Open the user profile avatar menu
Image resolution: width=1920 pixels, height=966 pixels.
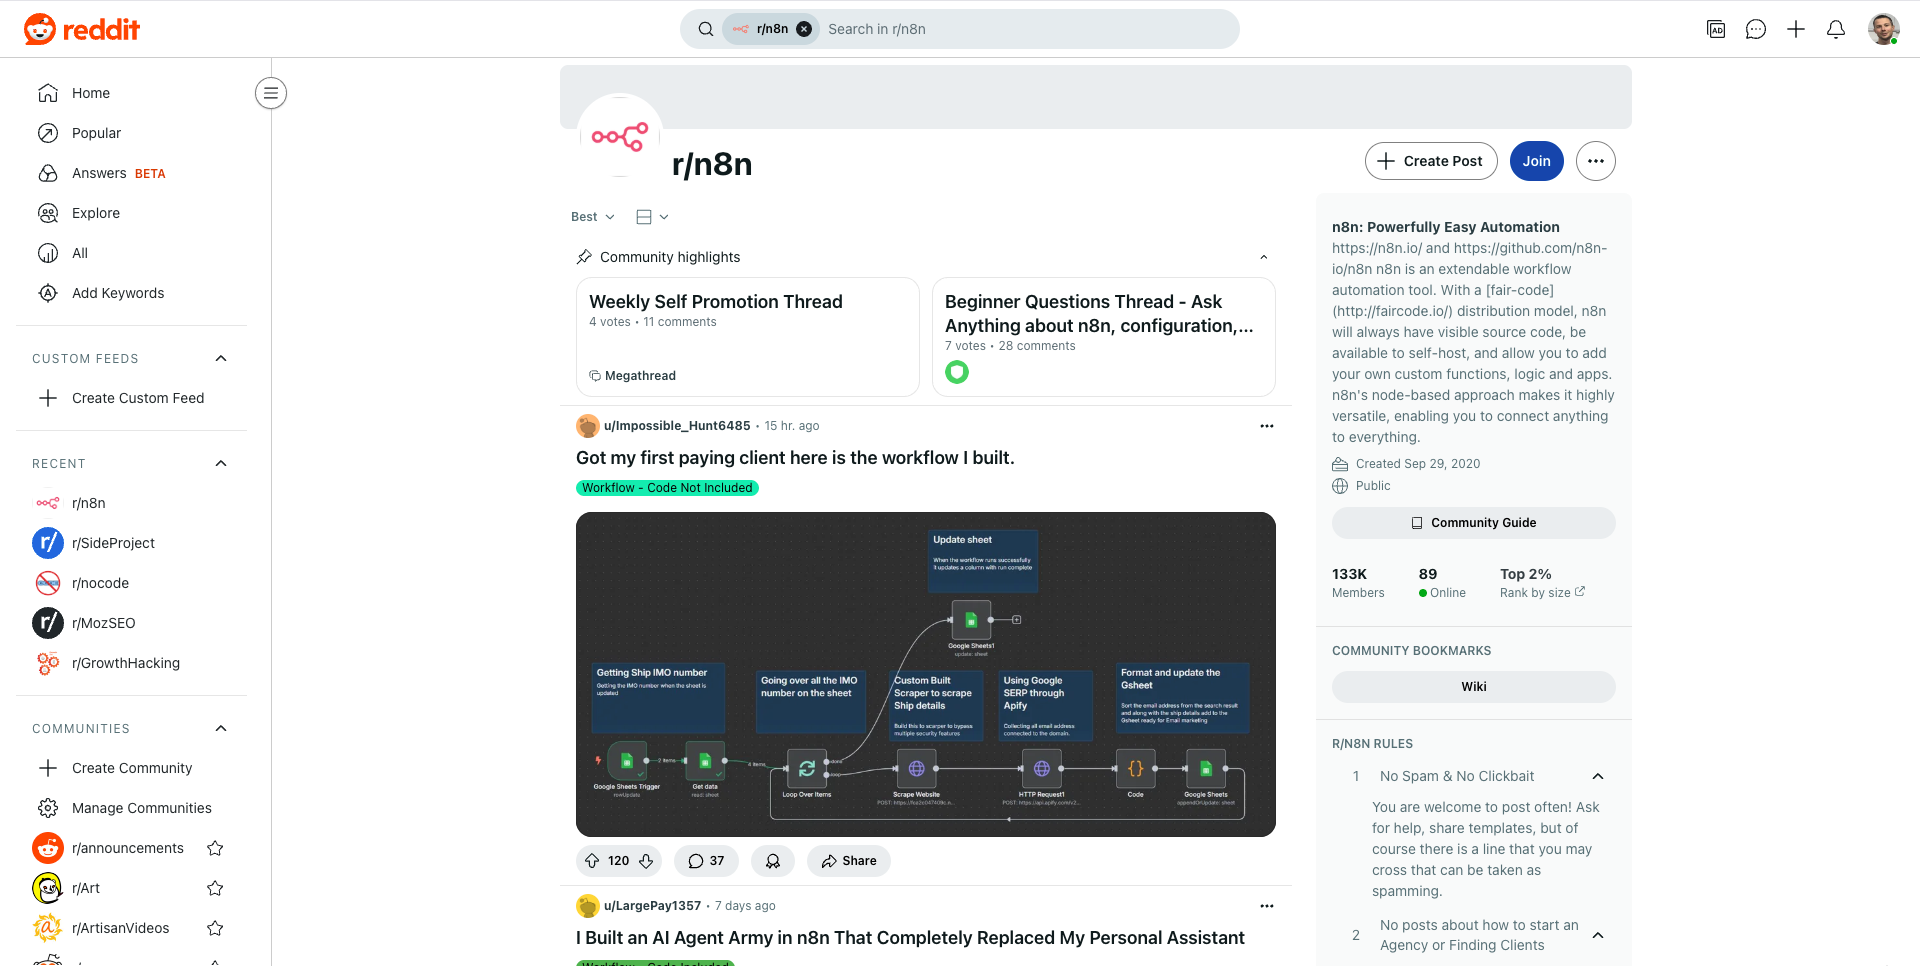[x=1884, y=29]
